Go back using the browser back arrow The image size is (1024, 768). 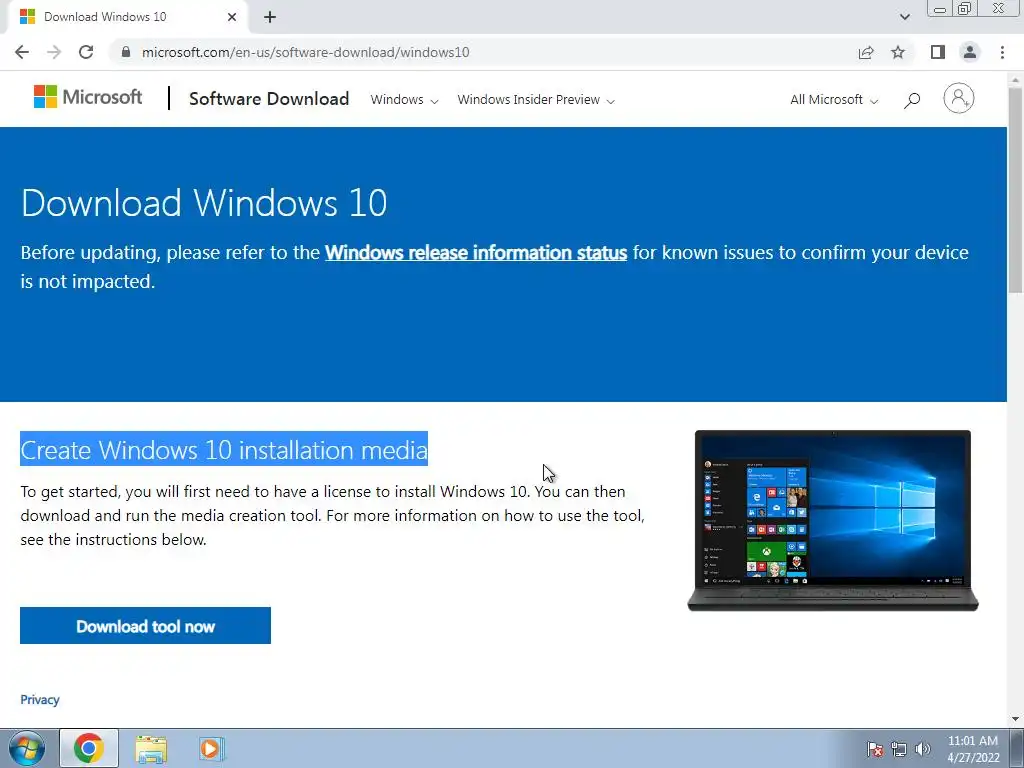pos(22,52)
